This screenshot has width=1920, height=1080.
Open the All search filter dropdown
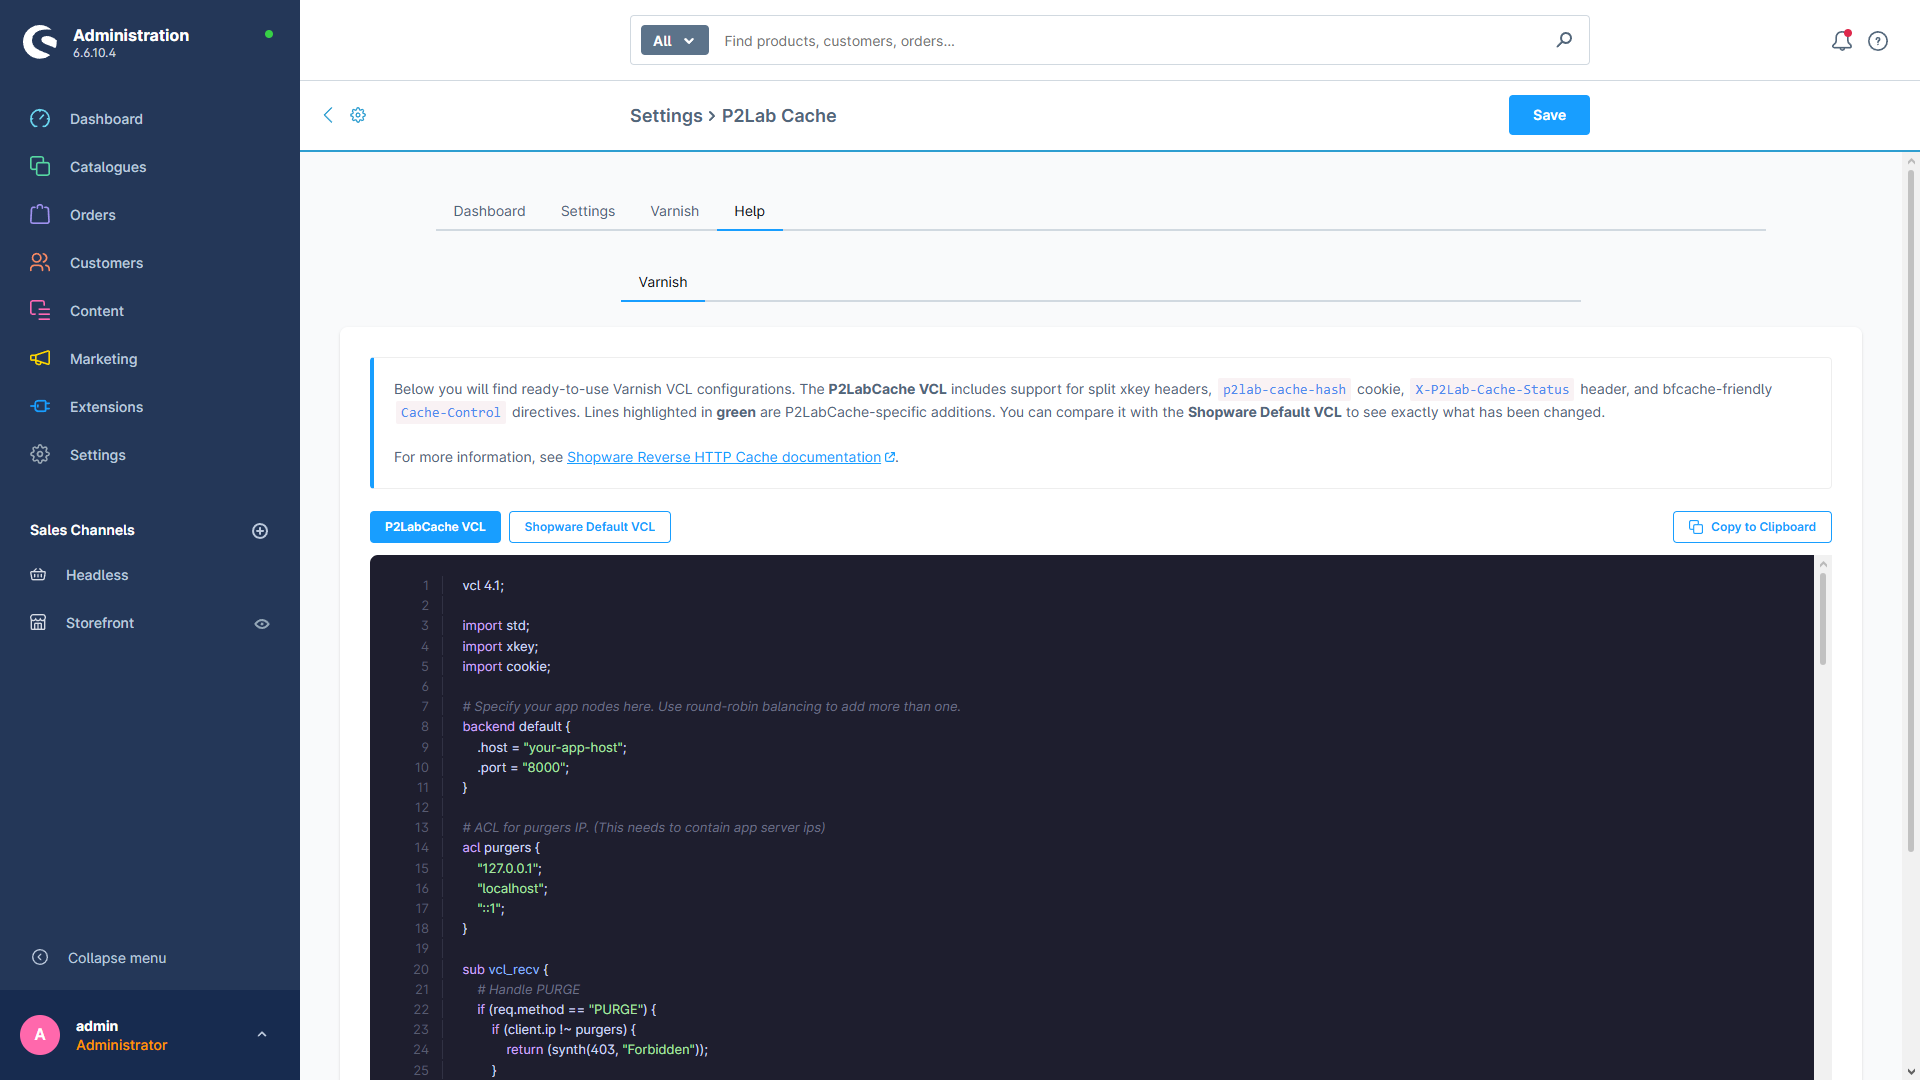(x=674, y=41)
